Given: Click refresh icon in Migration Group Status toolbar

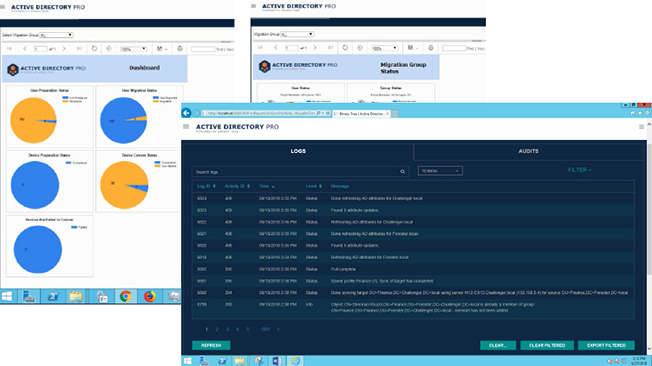Looking at the screenshot, I should point(345,48).
